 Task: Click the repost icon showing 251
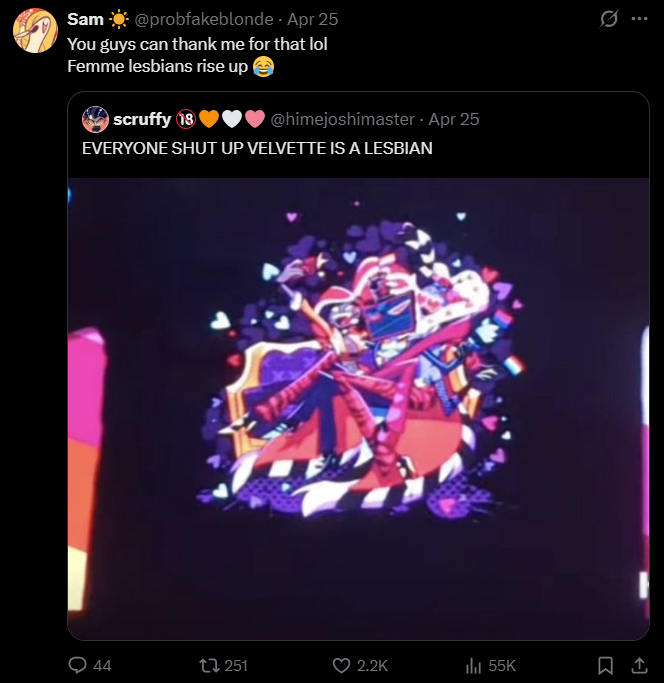tap(207, 665)
